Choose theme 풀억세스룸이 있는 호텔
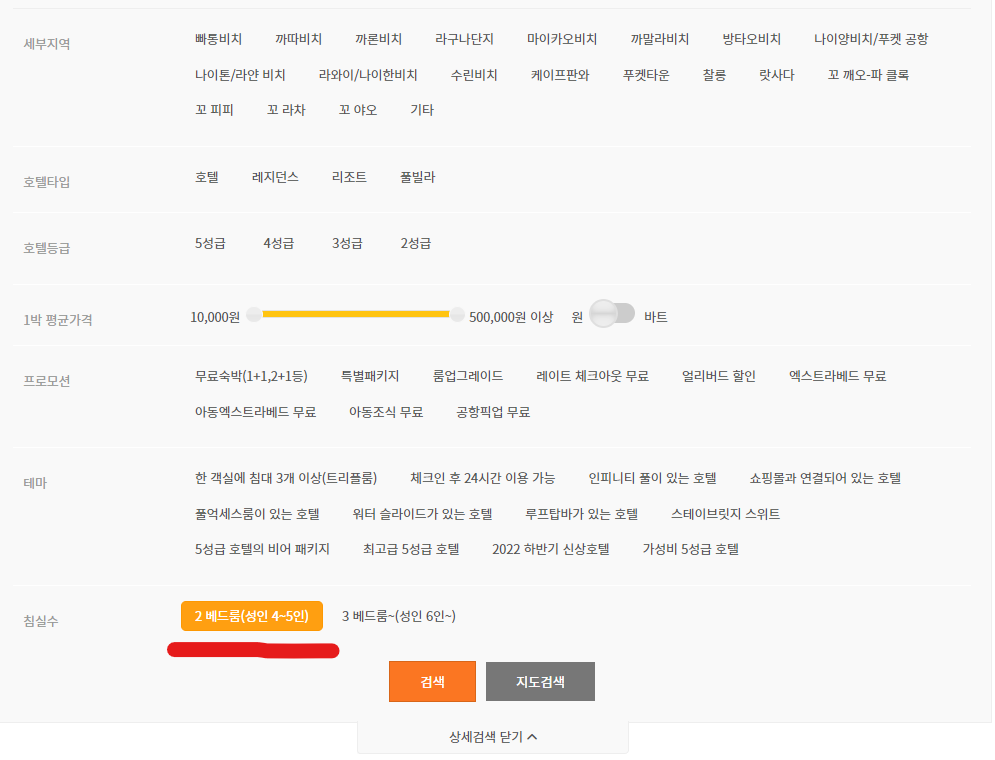 [257, 514]
